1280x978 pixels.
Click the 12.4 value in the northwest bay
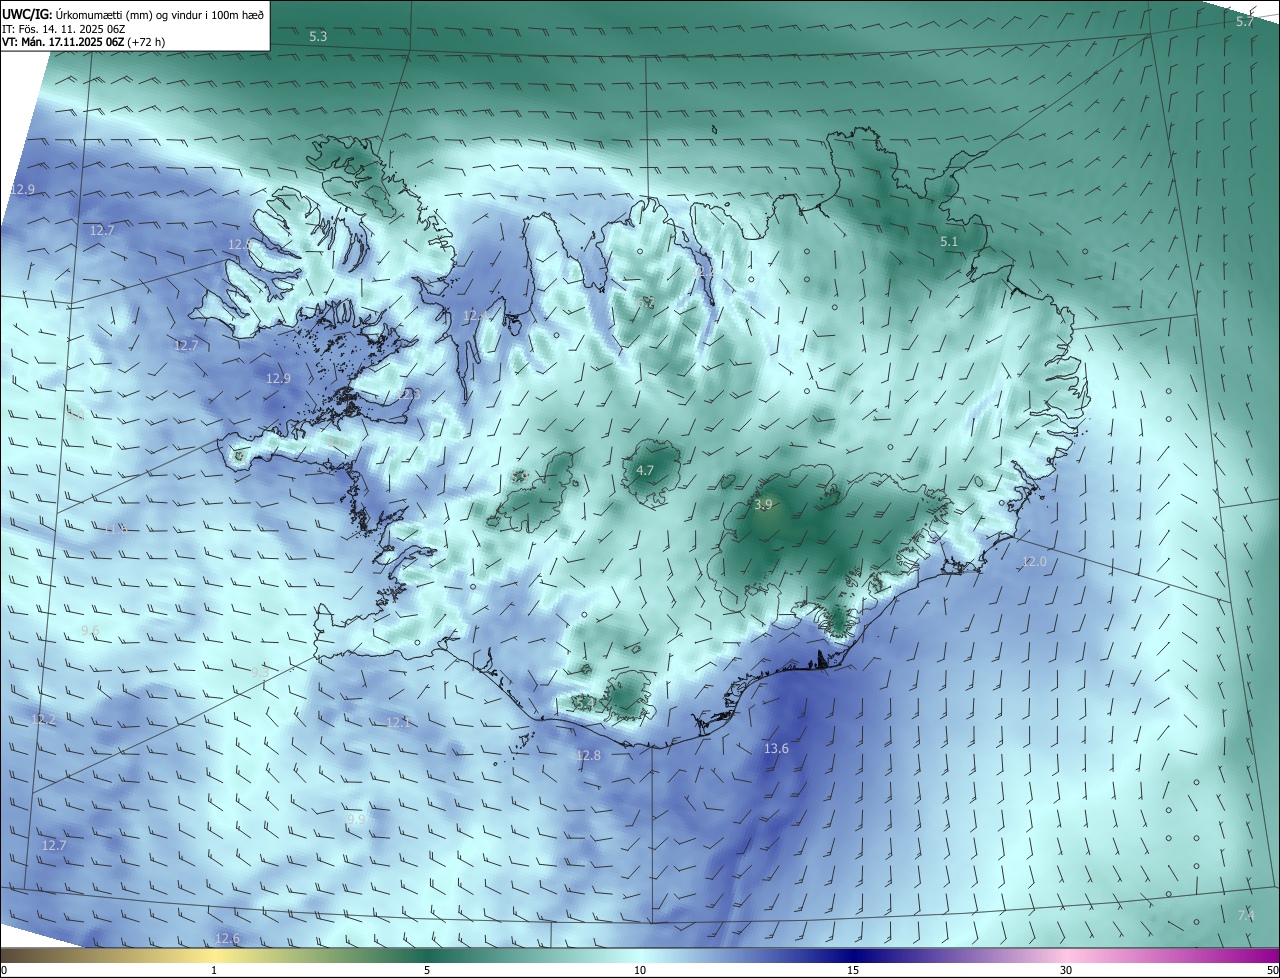(475, 316)
